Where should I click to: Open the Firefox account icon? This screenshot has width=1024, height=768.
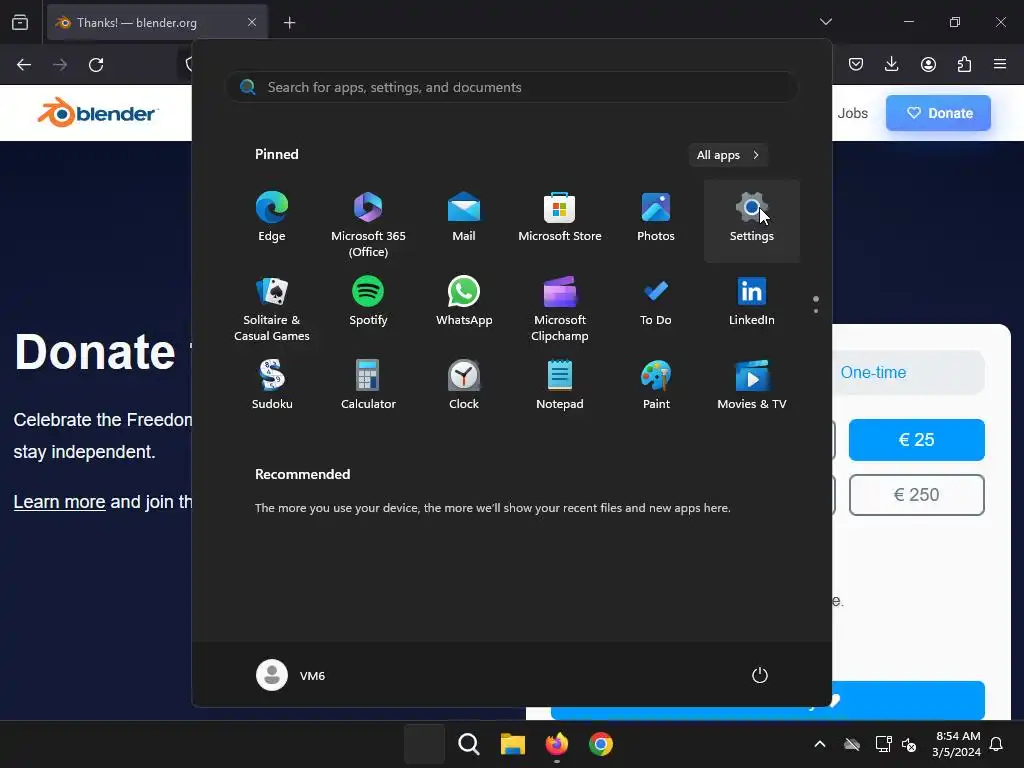click(928, 64)
